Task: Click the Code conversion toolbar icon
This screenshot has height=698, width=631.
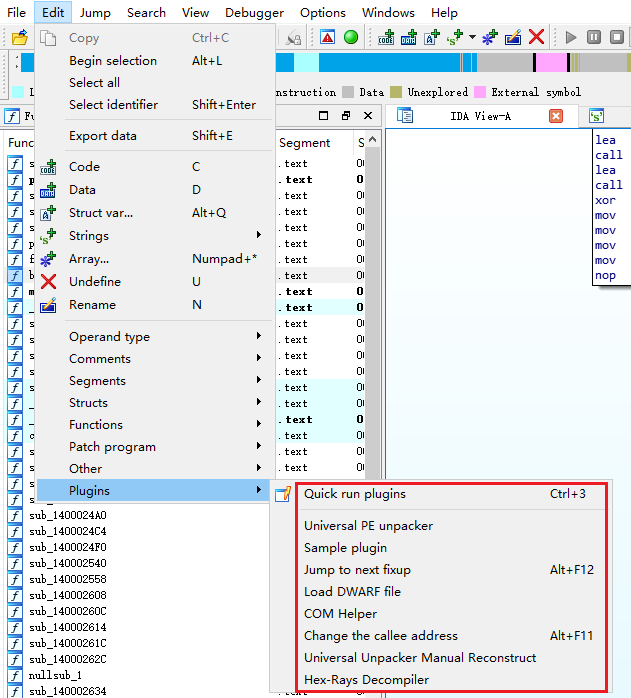Action: 386,37
